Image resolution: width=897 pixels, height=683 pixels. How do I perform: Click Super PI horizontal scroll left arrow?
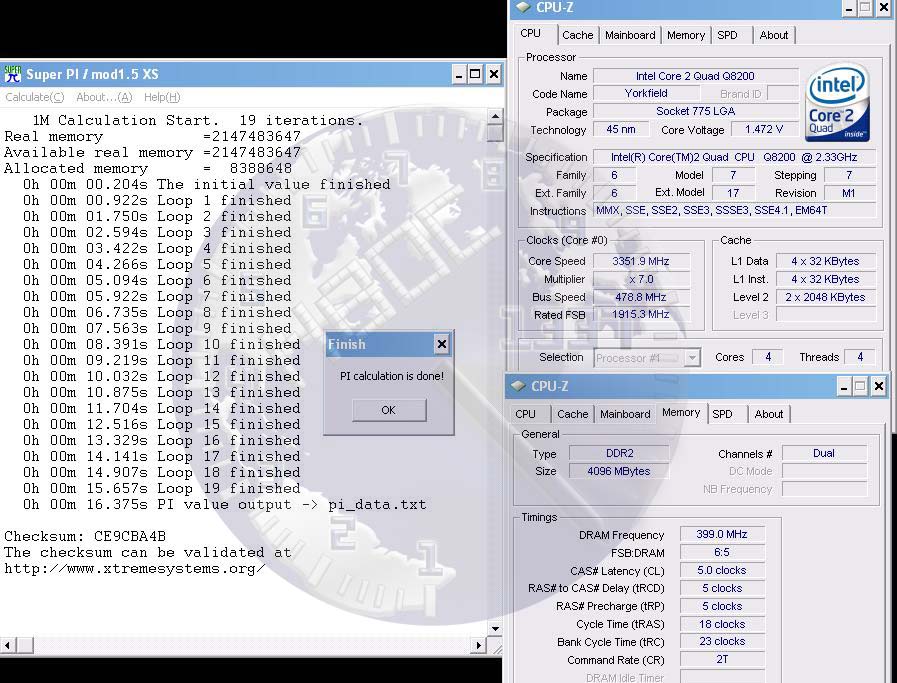(x=7, y=646)
